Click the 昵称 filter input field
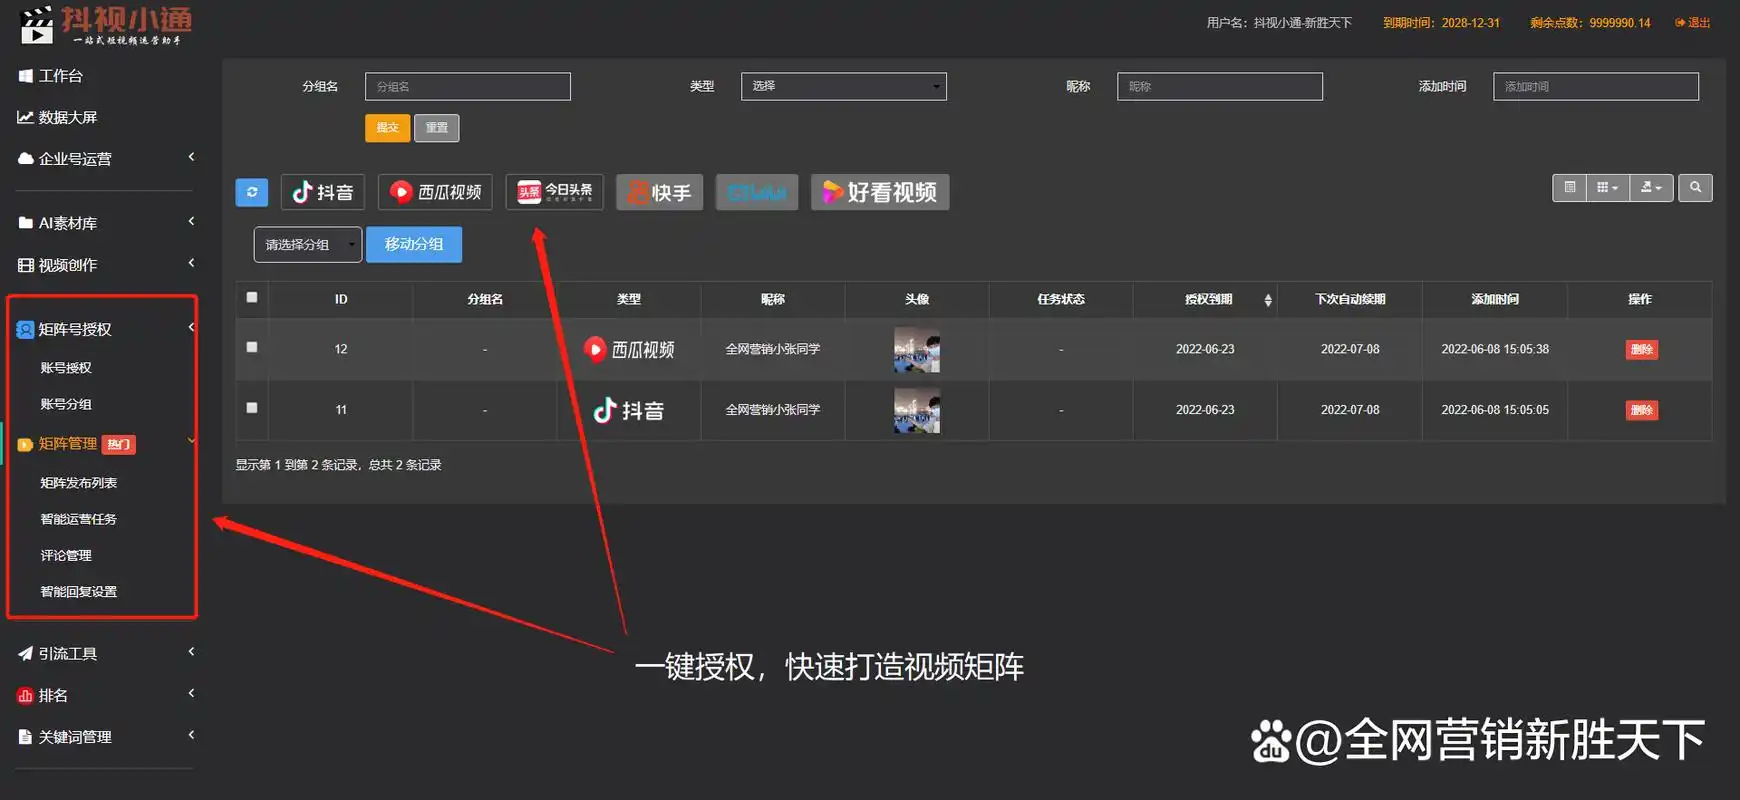This screenshot has width=1740, height=800. tap(1220, 87)
